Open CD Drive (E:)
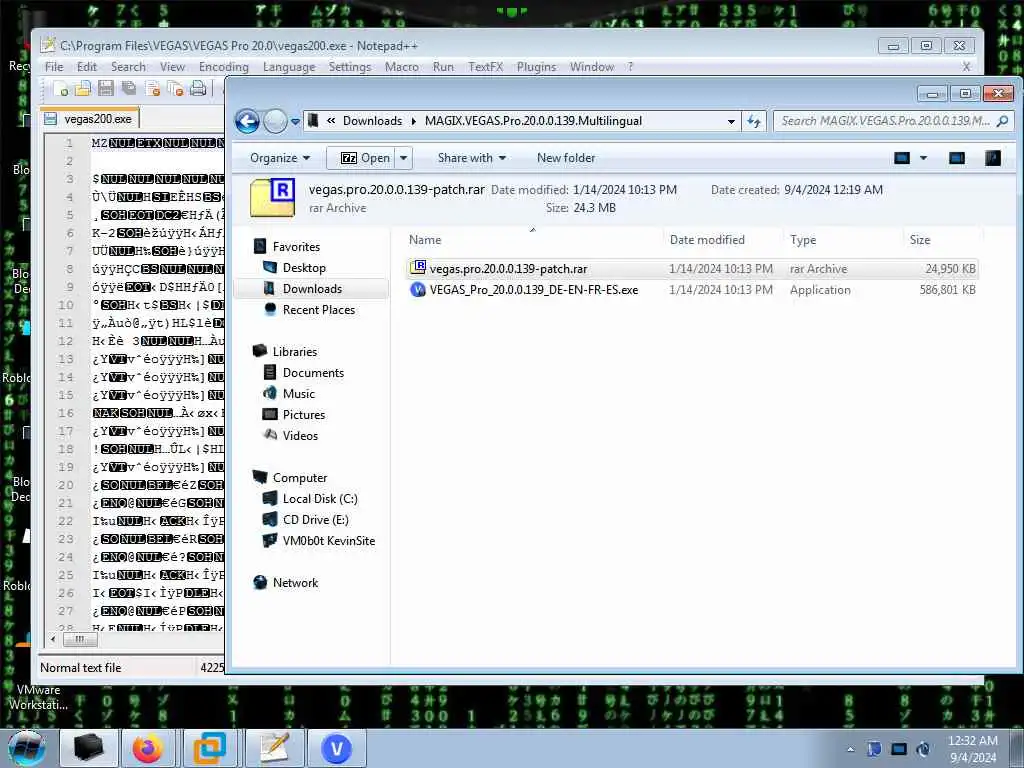This screenshot has height=768, width=1024. pyautogui.click(x=315, y=520)
